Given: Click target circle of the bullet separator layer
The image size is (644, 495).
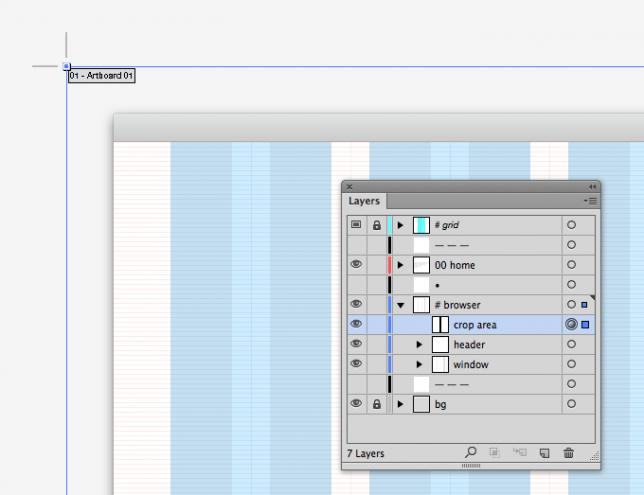Looking at the screenshot, I should [571, 284].
